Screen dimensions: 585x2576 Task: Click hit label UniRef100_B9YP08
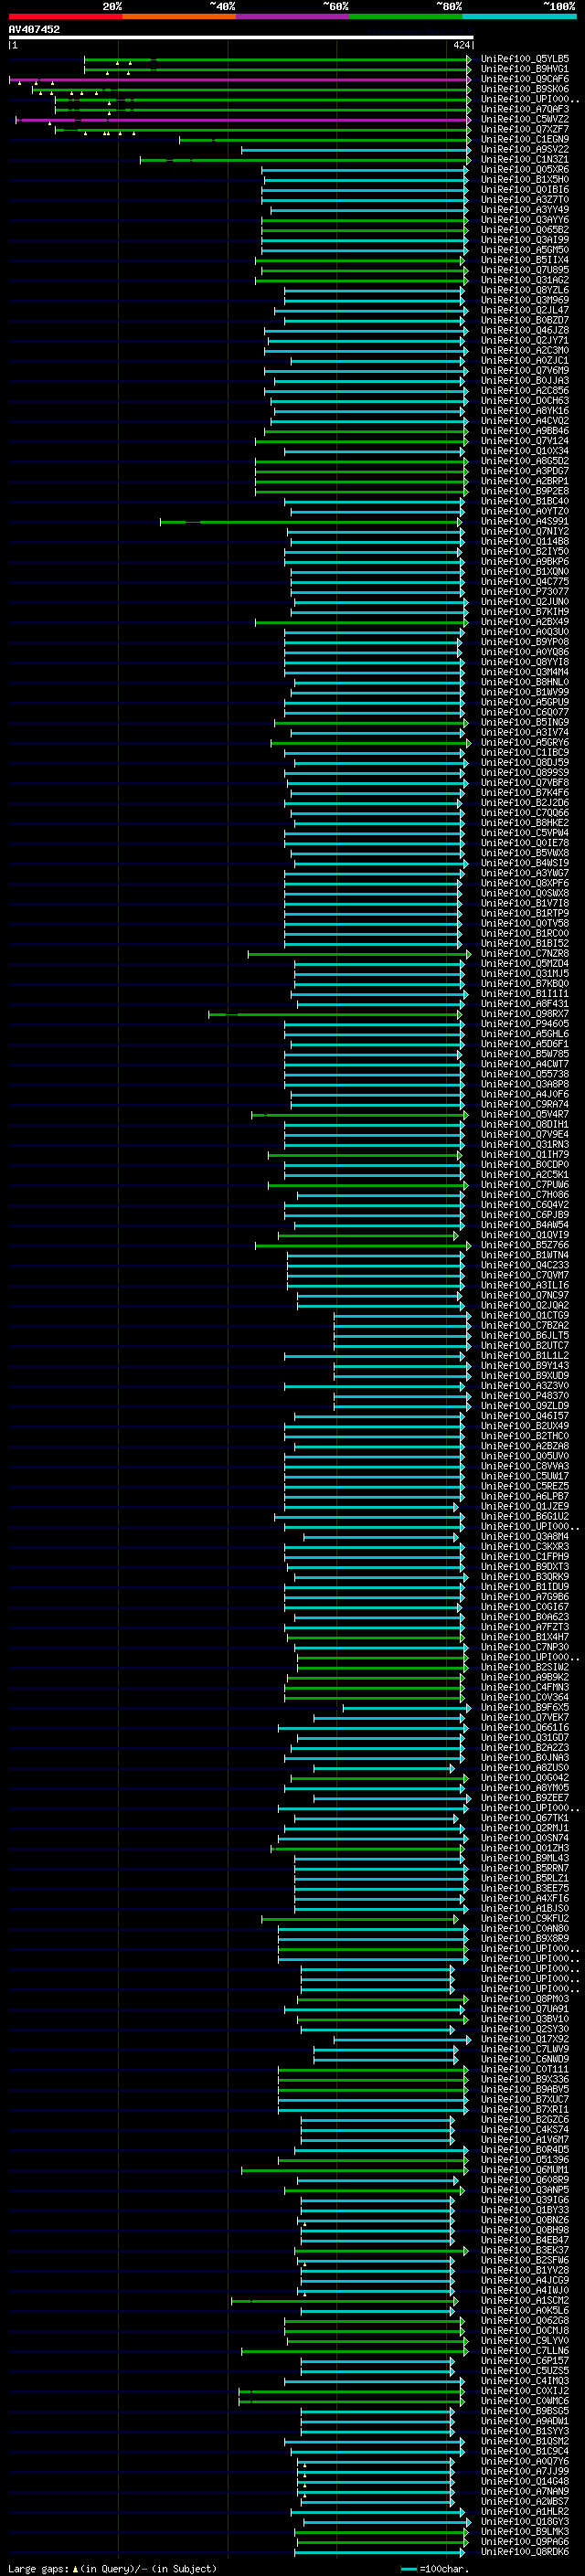[525, 642]
